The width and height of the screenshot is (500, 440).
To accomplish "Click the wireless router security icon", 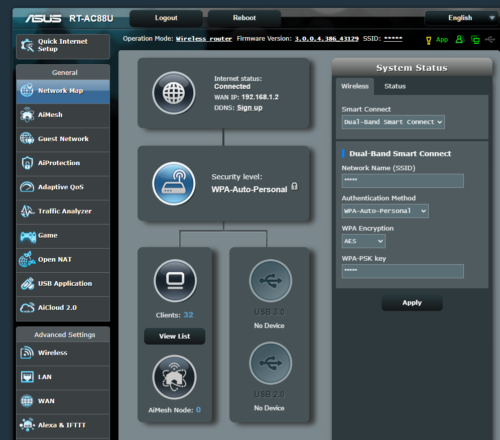I will coord(174,183).
